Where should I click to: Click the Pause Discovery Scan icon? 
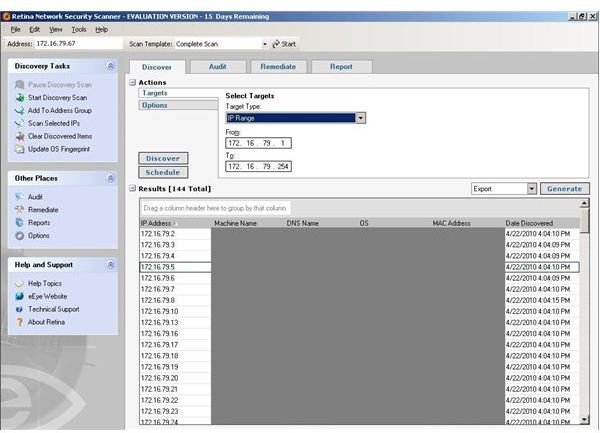[x=20, y=85]
